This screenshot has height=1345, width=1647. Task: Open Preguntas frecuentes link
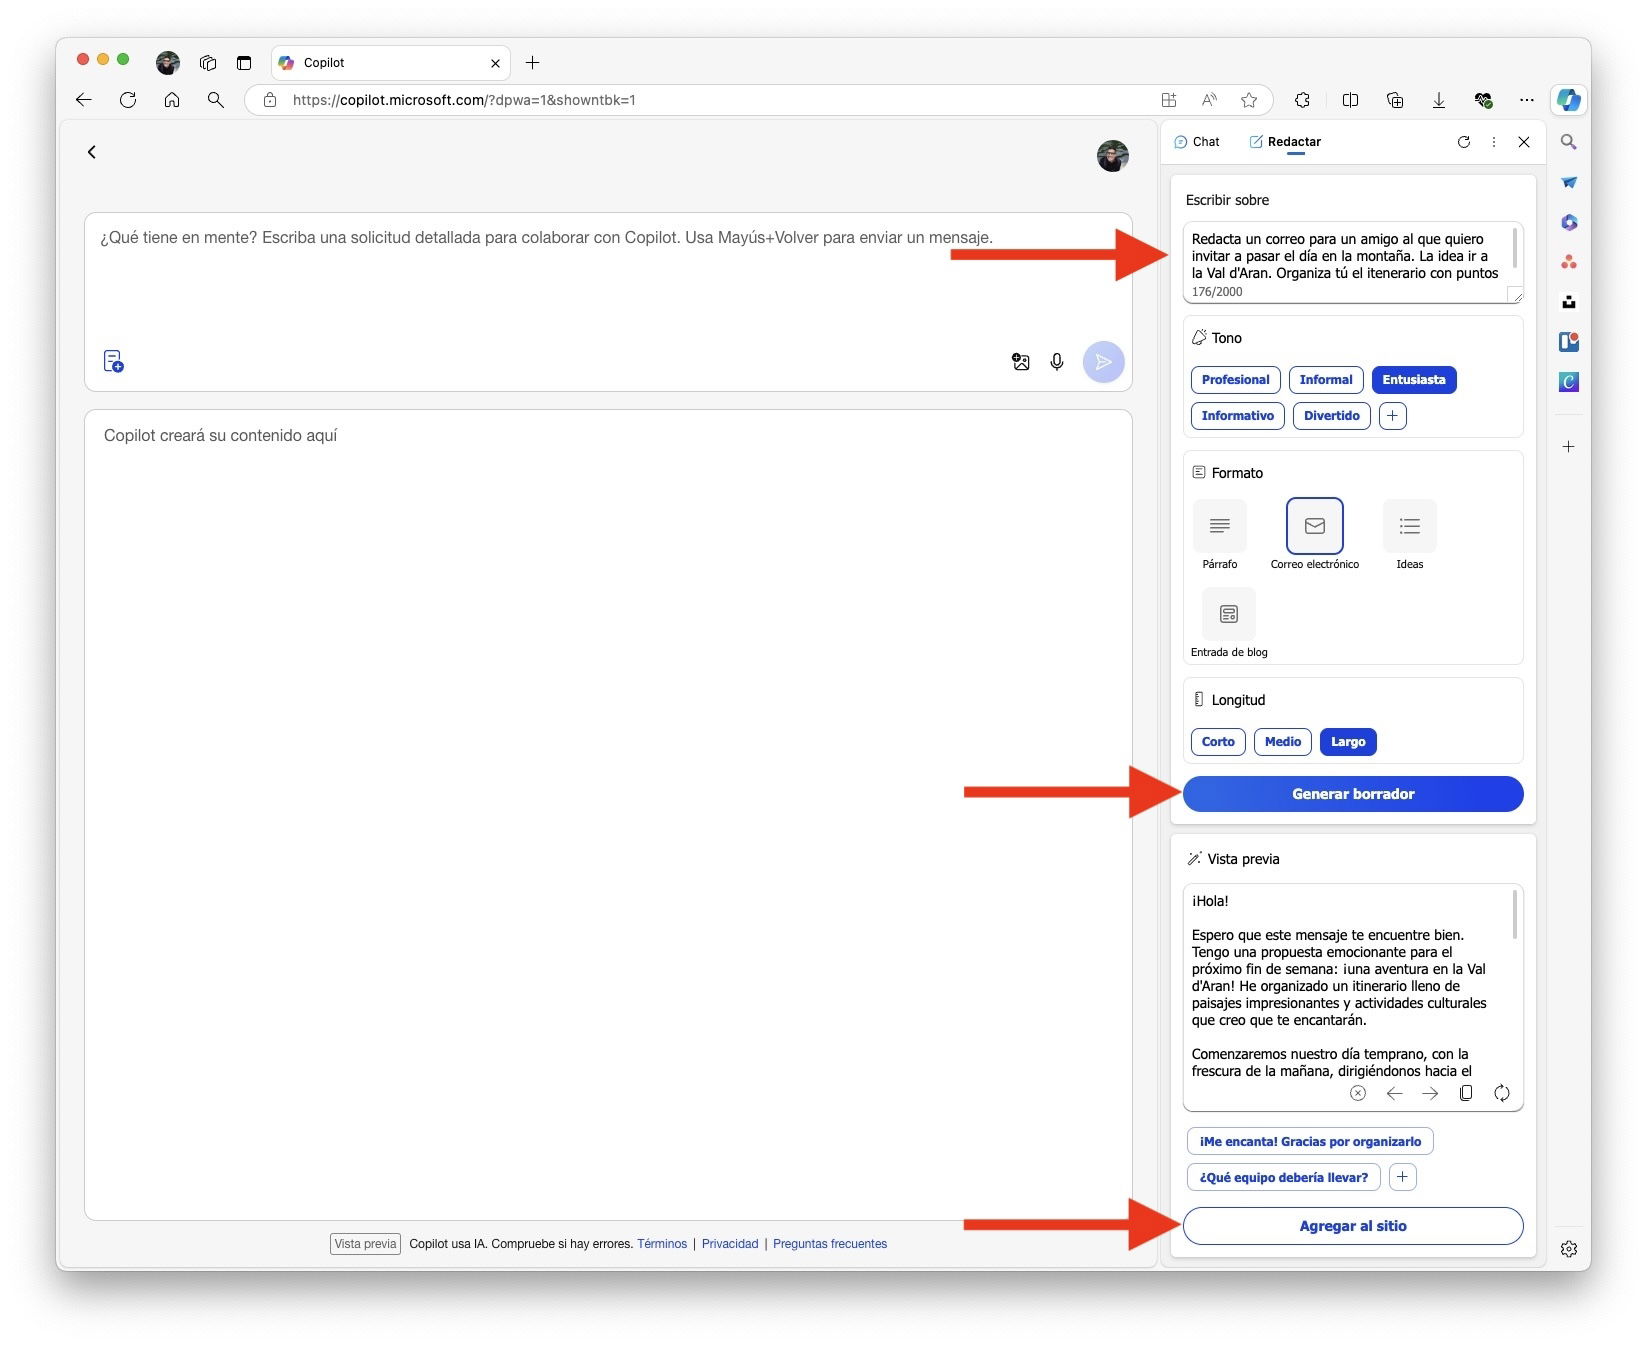pyautogui.click(x=829, y=1244)
